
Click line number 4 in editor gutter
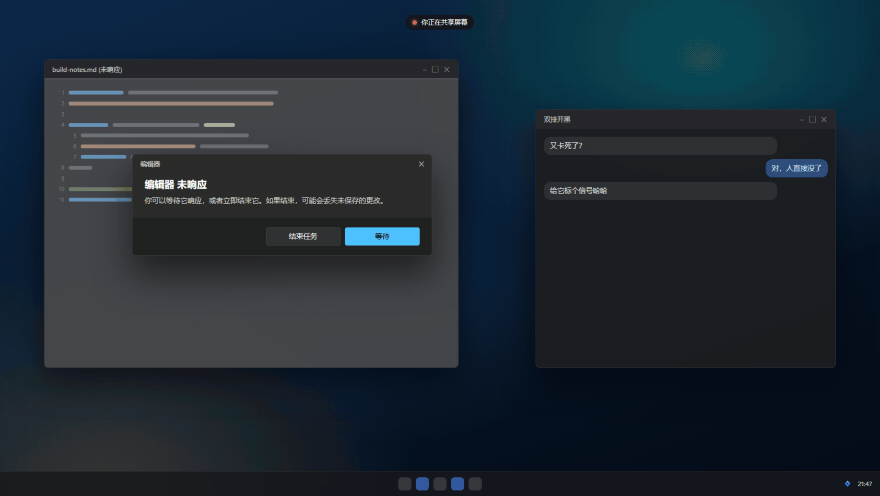[x=63, y=125]
